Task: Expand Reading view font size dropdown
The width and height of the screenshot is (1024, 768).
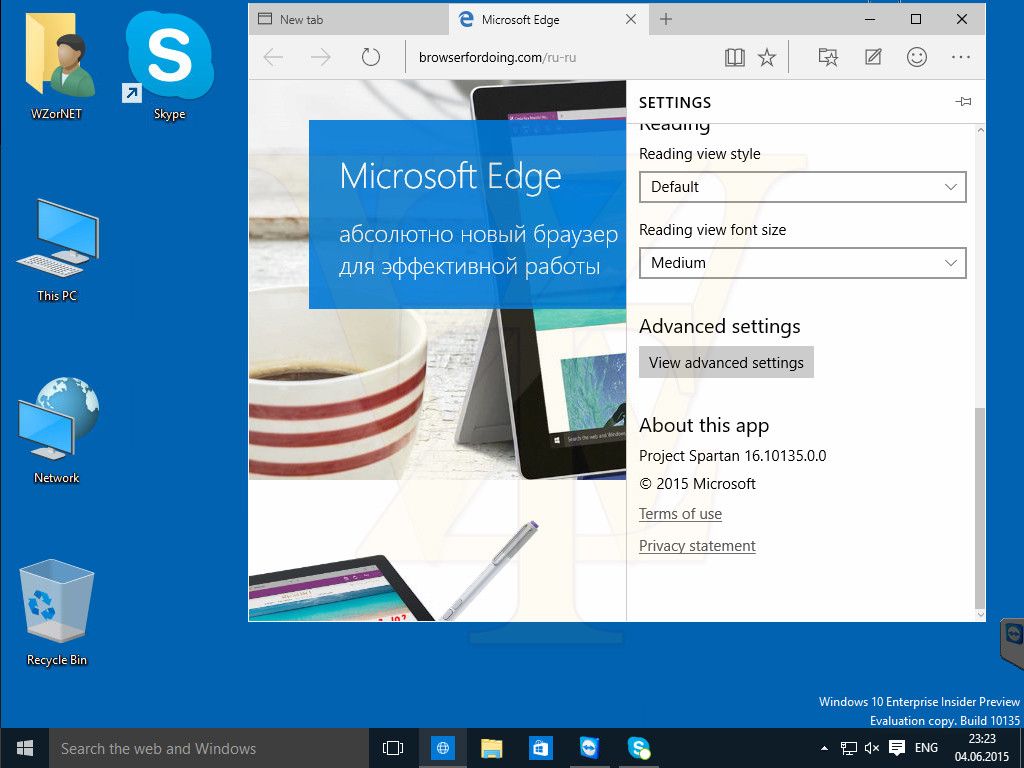Action: point(803,263)
